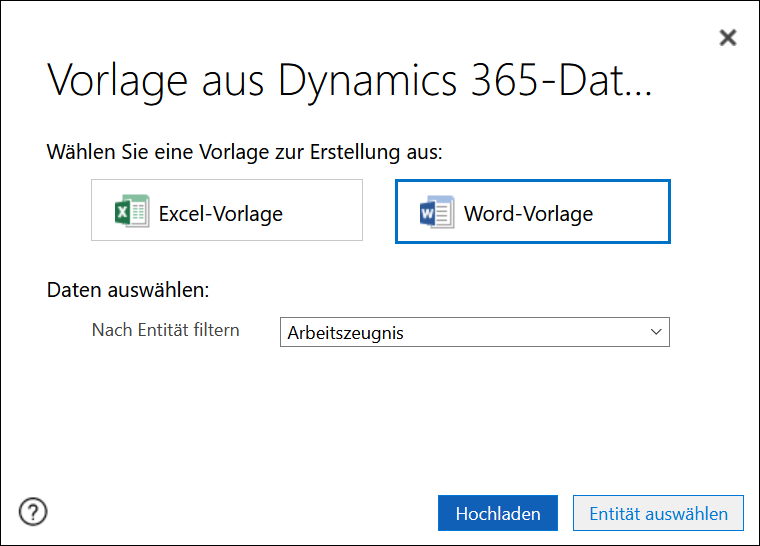Open help via the question mark icon

pos(33,512)
